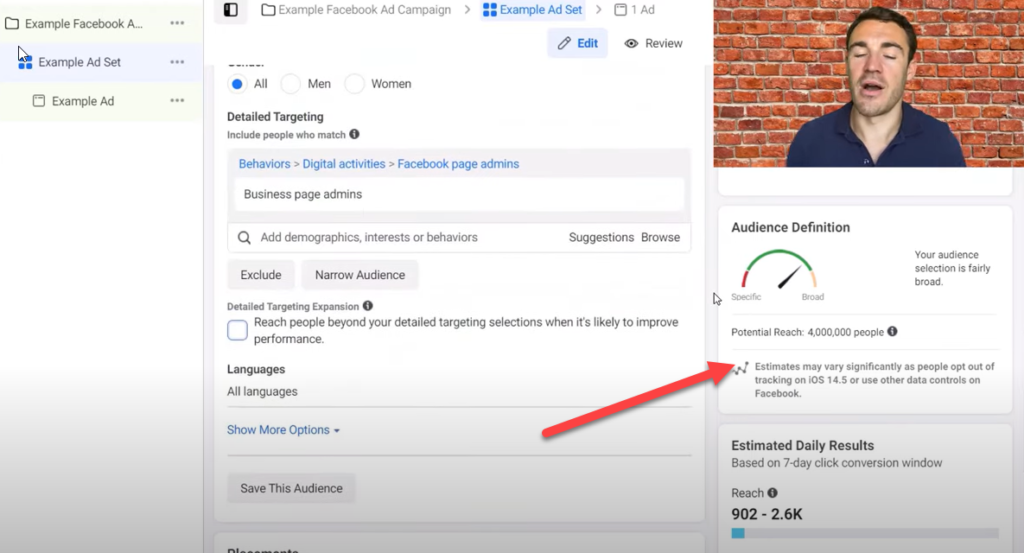Click the Potential Reach info icon
The image size is (1024, 553).
(892, 331)
